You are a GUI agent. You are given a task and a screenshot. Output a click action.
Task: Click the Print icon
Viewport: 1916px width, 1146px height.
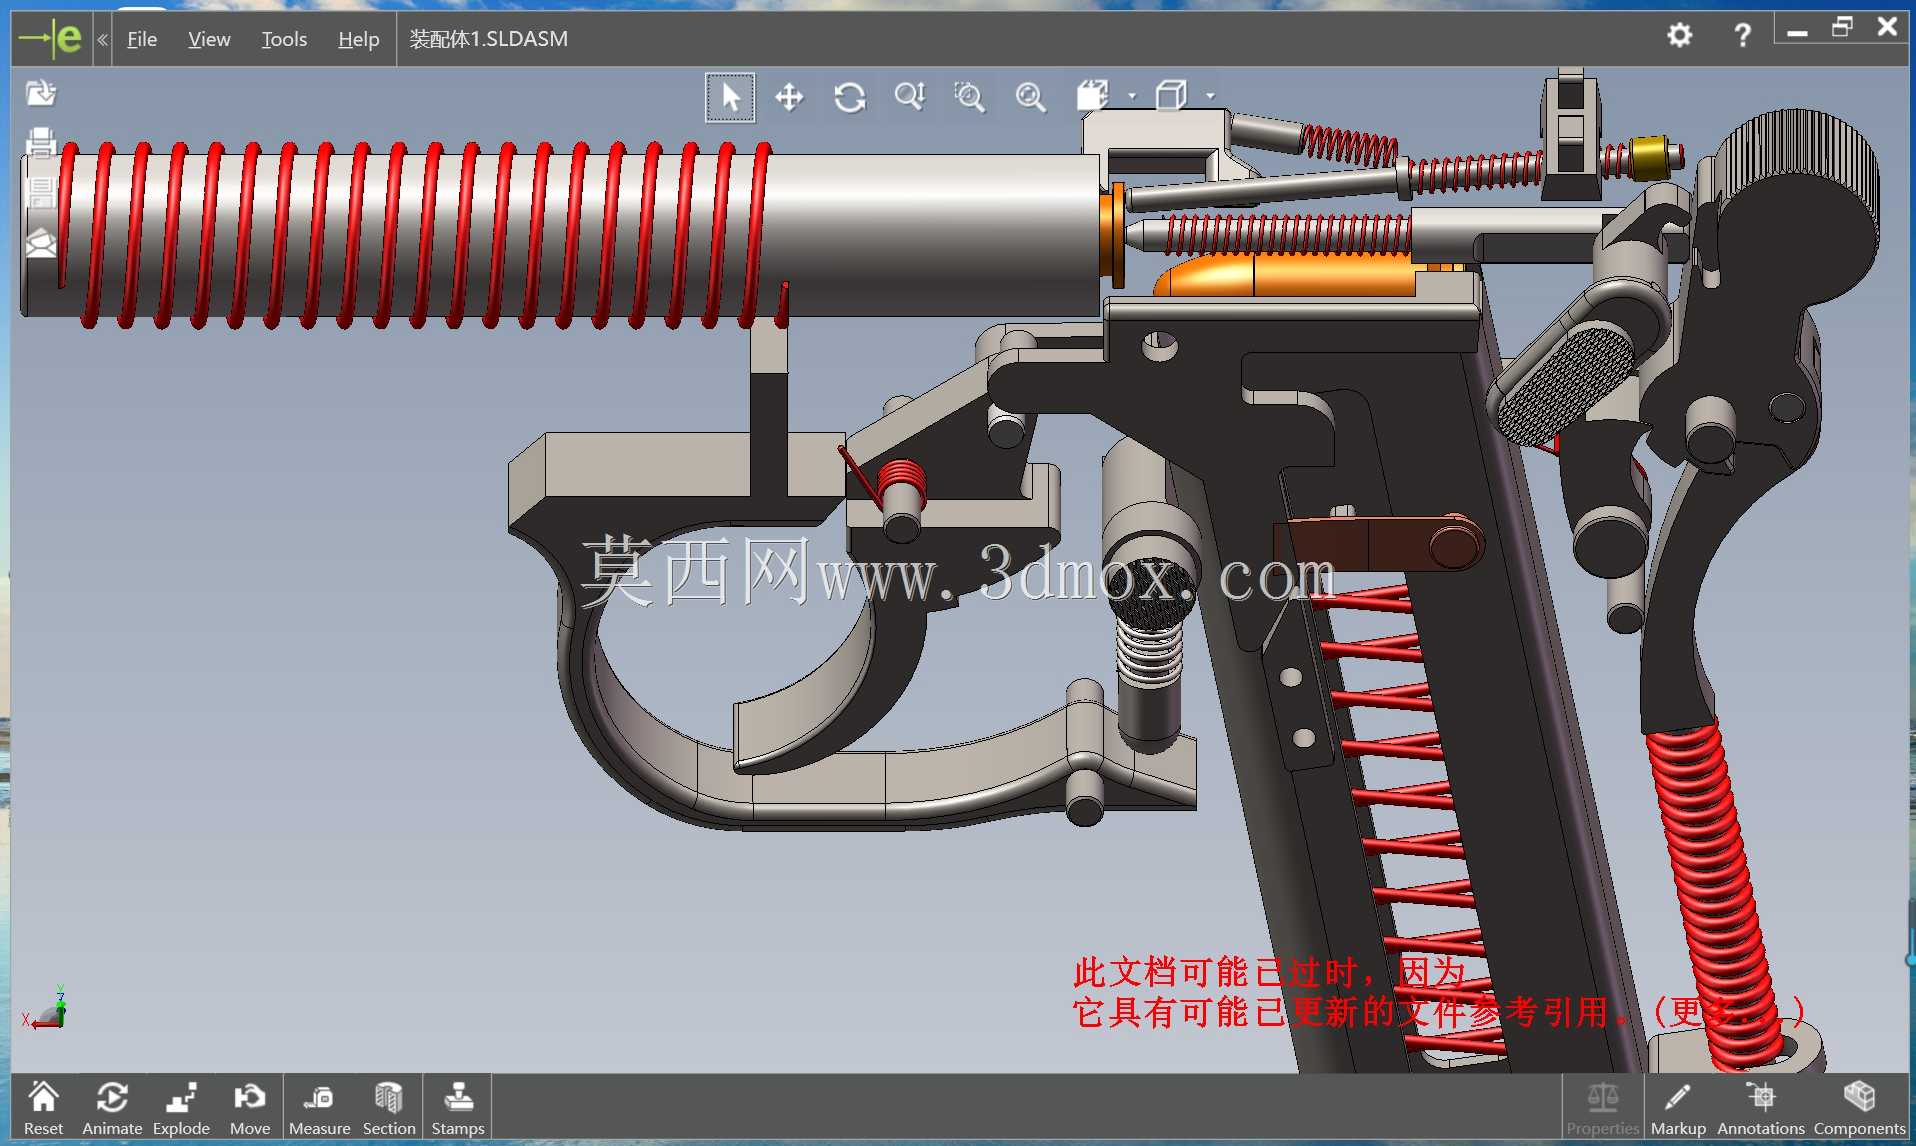point(41,142)
